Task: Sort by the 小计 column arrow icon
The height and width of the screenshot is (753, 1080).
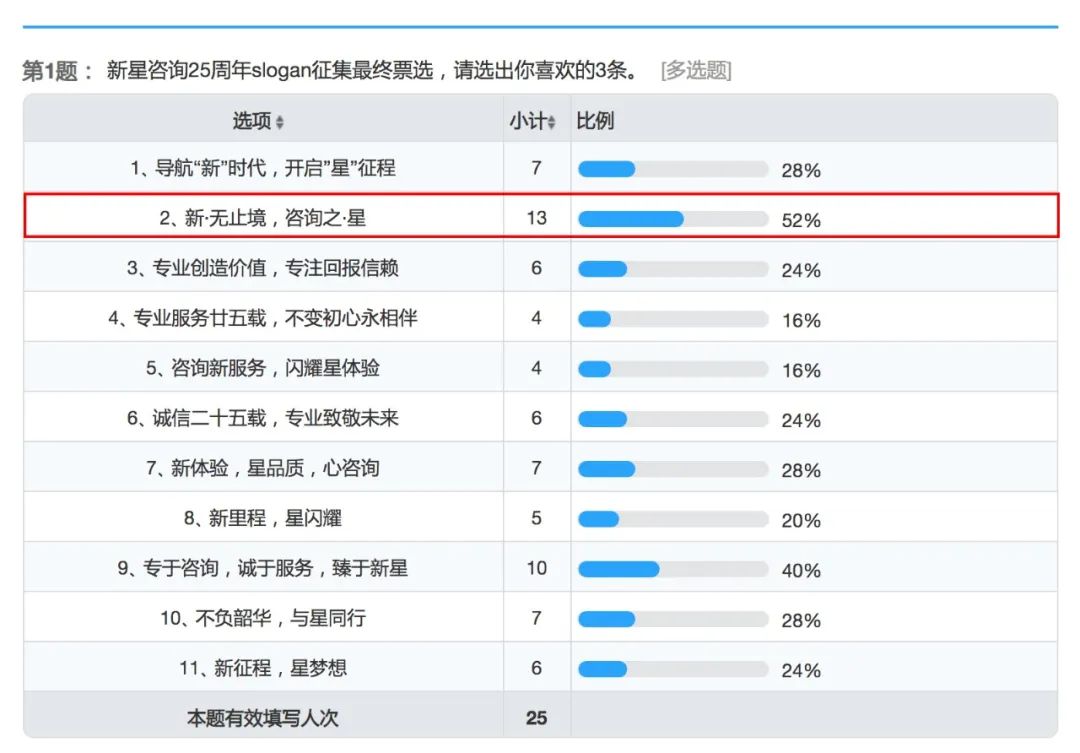Action: pos(552,123)
